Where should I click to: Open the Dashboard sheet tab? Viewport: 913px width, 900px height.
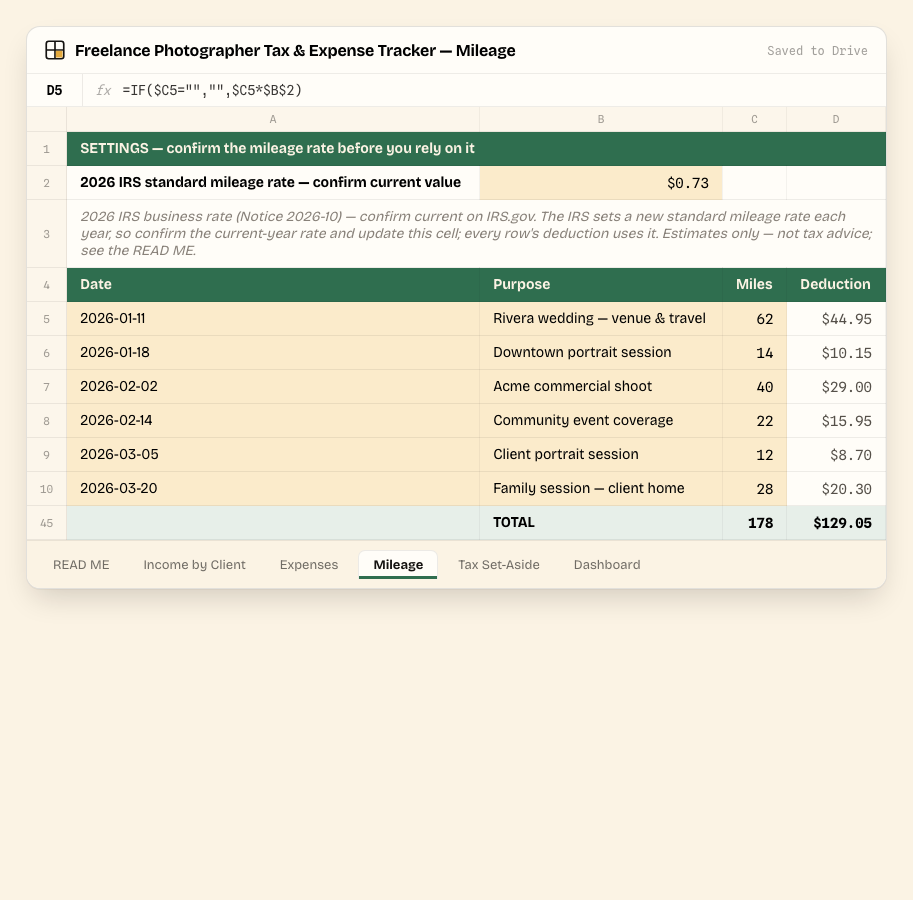607,565
